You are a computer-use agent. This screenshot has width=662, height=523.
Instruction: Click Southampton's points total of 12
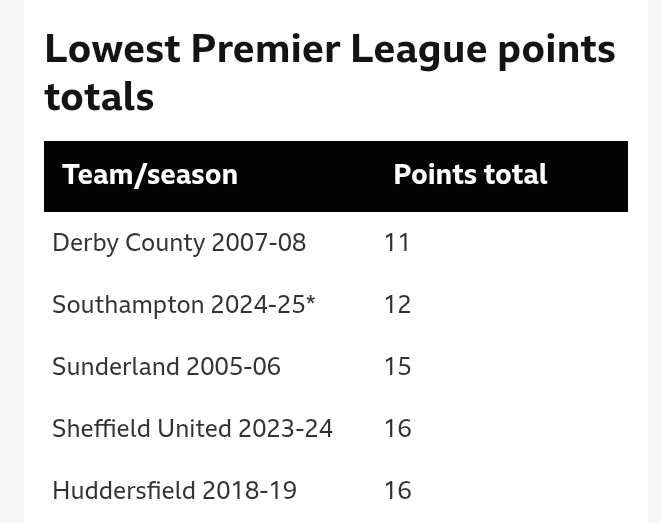397,305
